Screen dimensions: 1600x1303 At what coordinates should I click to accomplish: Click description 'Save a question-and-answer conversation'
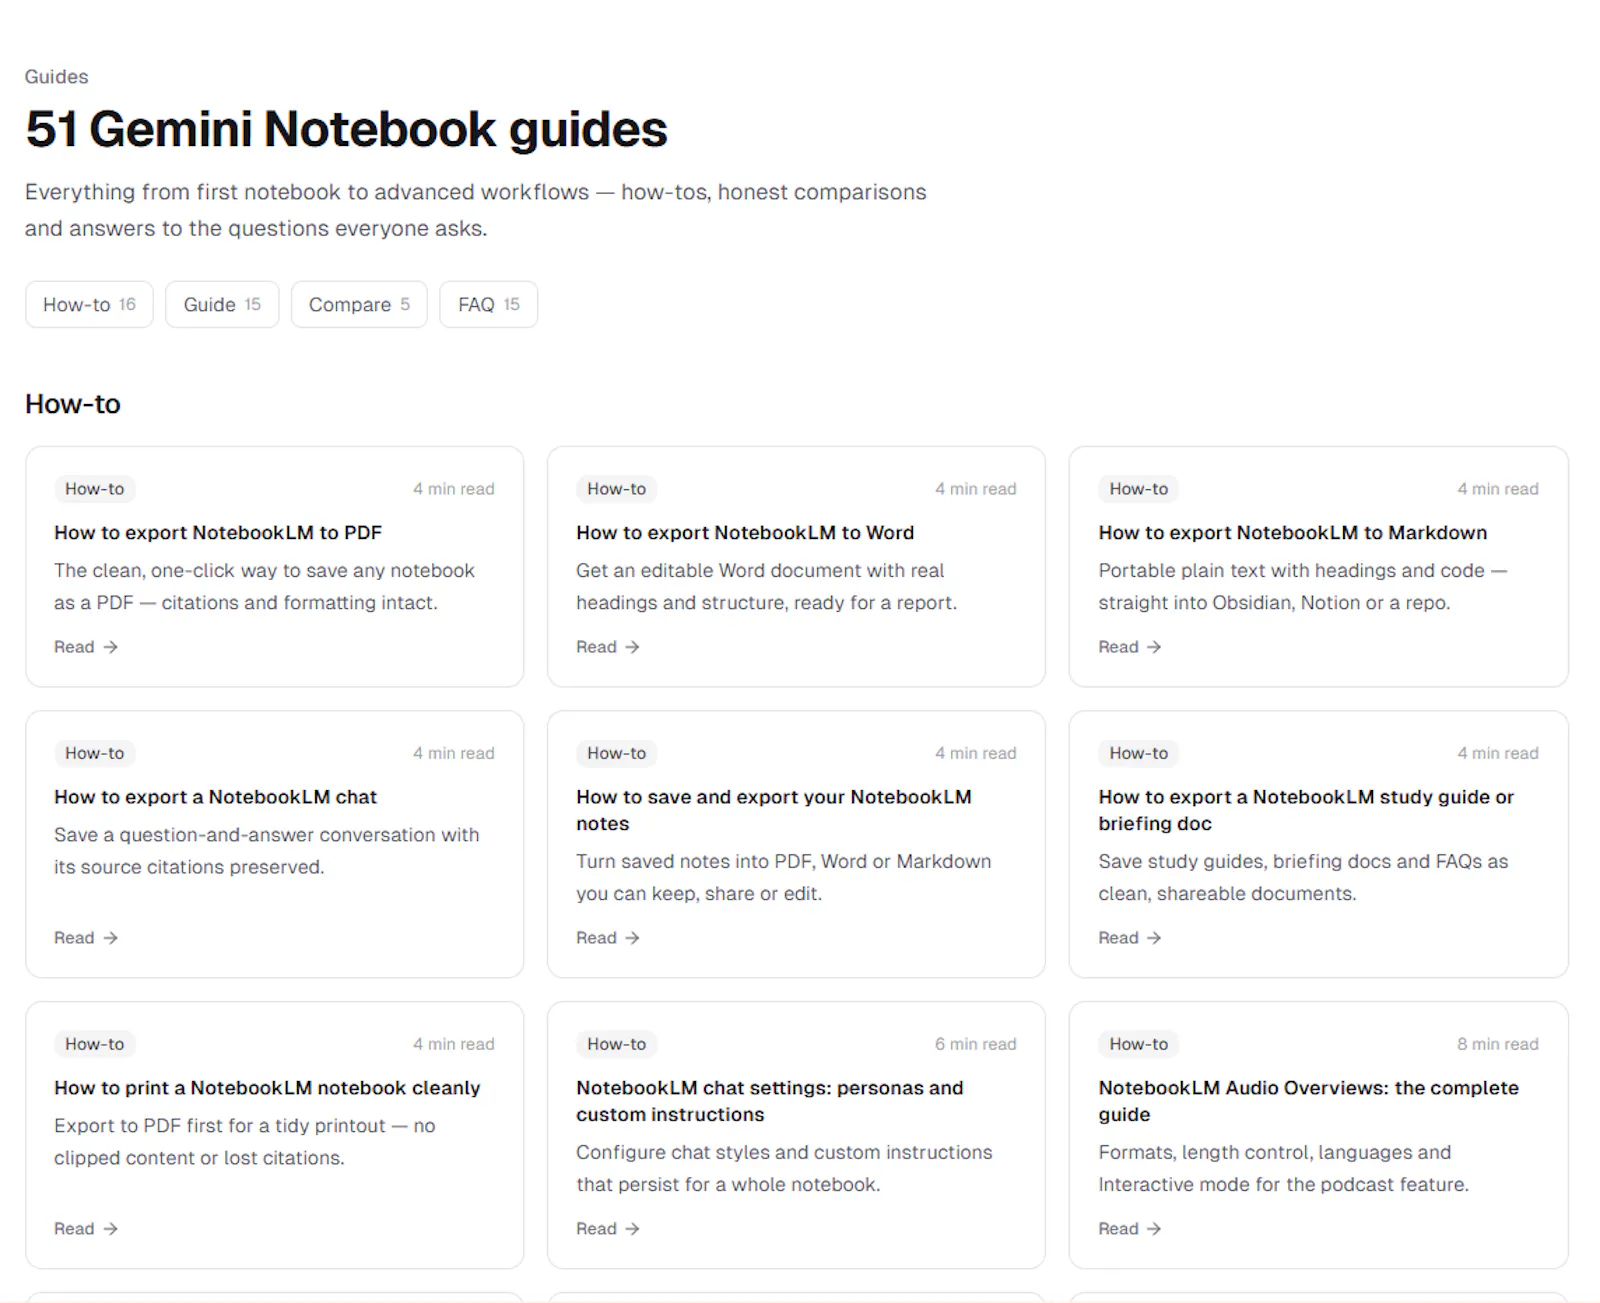point(267,851)
